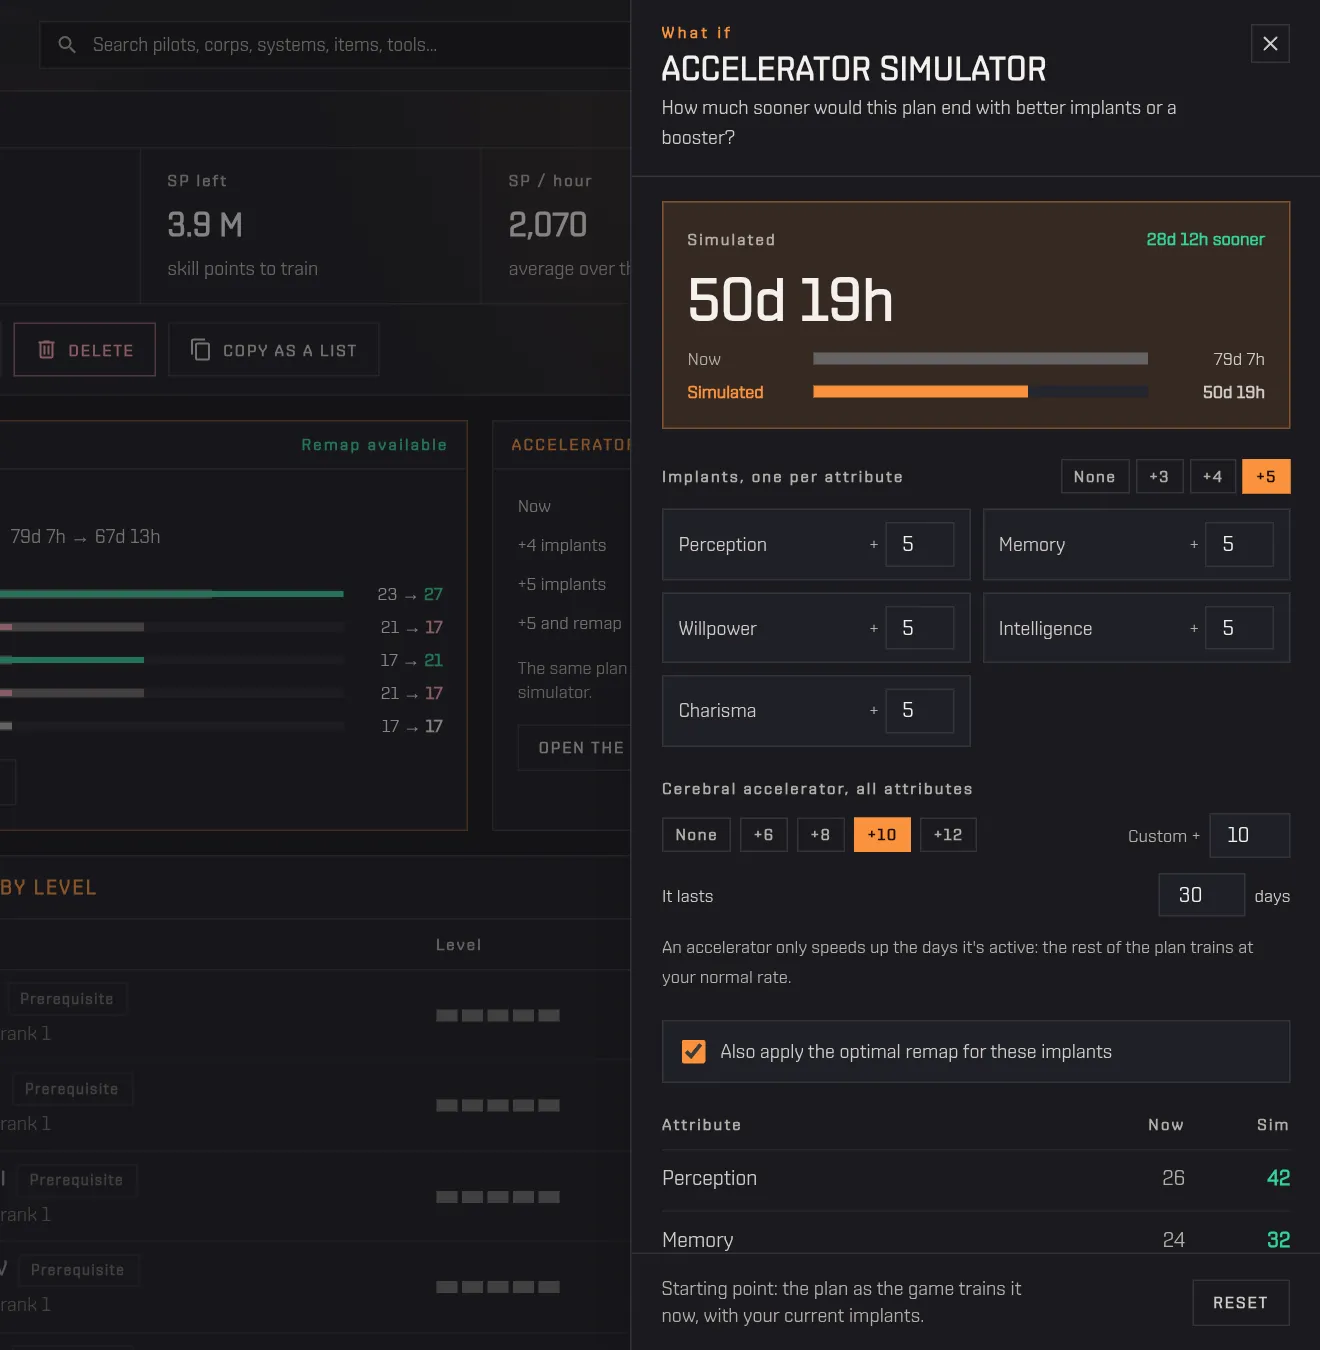Click the 28d 12h sooner text
The height and width of the screenshot is (1350, 1320).
pos(1205,240)
